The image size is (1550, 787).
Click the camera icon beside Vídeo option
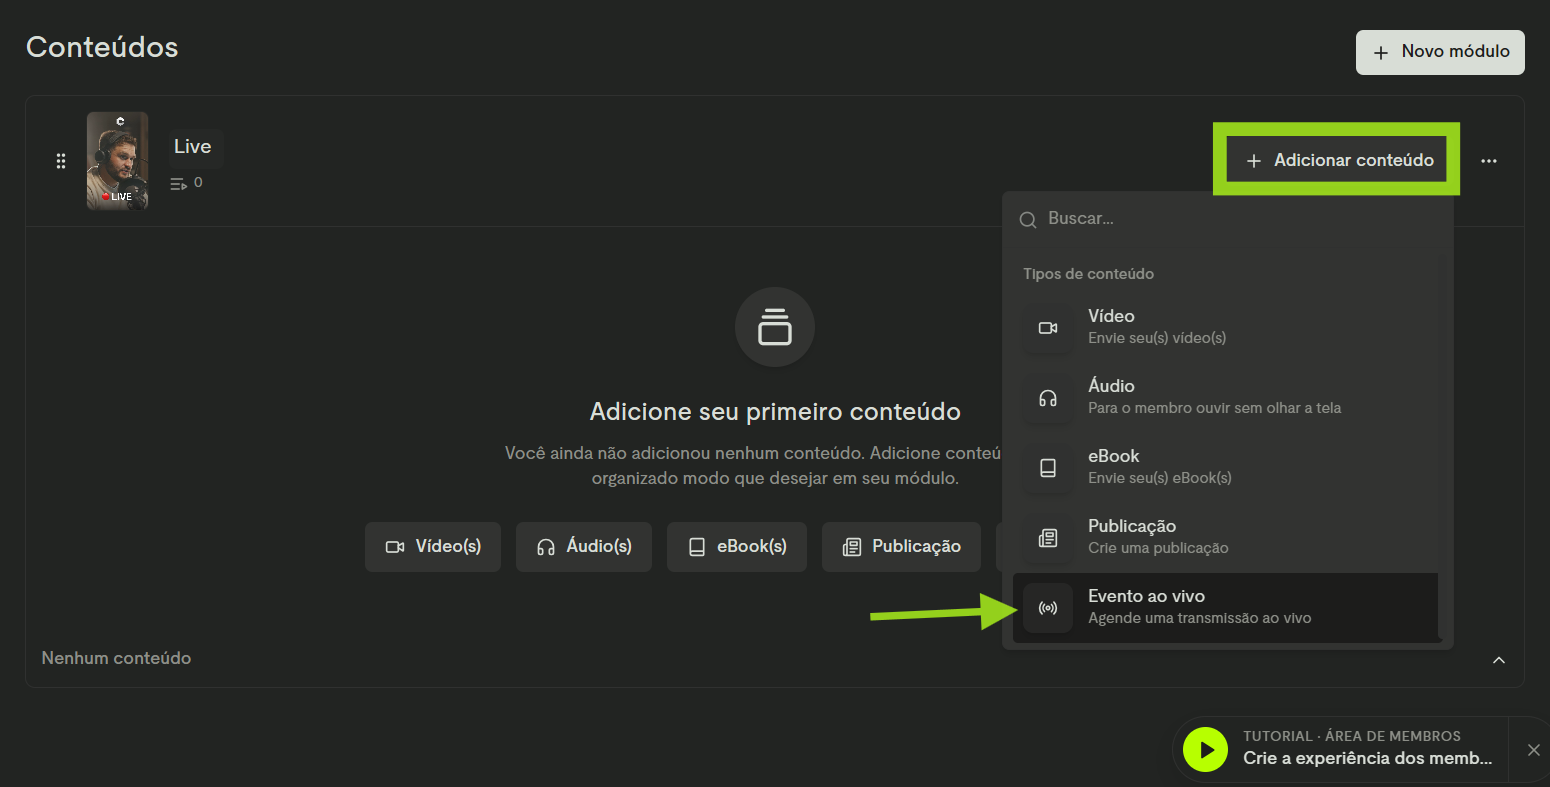tap(1048, 328)
